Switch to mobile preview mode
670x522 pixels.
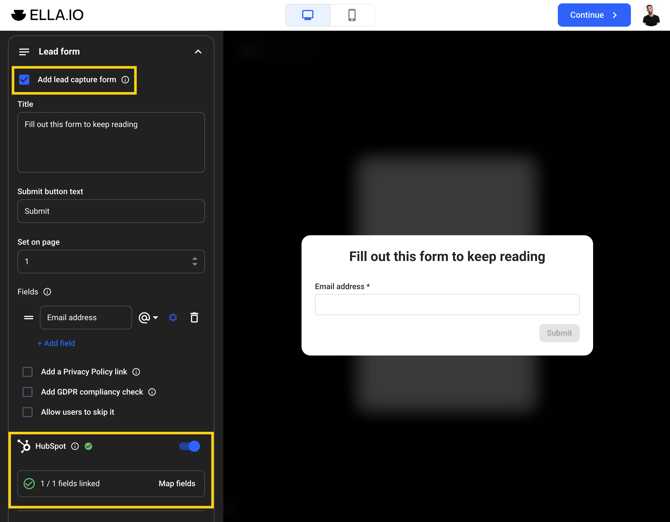point(352,15)
